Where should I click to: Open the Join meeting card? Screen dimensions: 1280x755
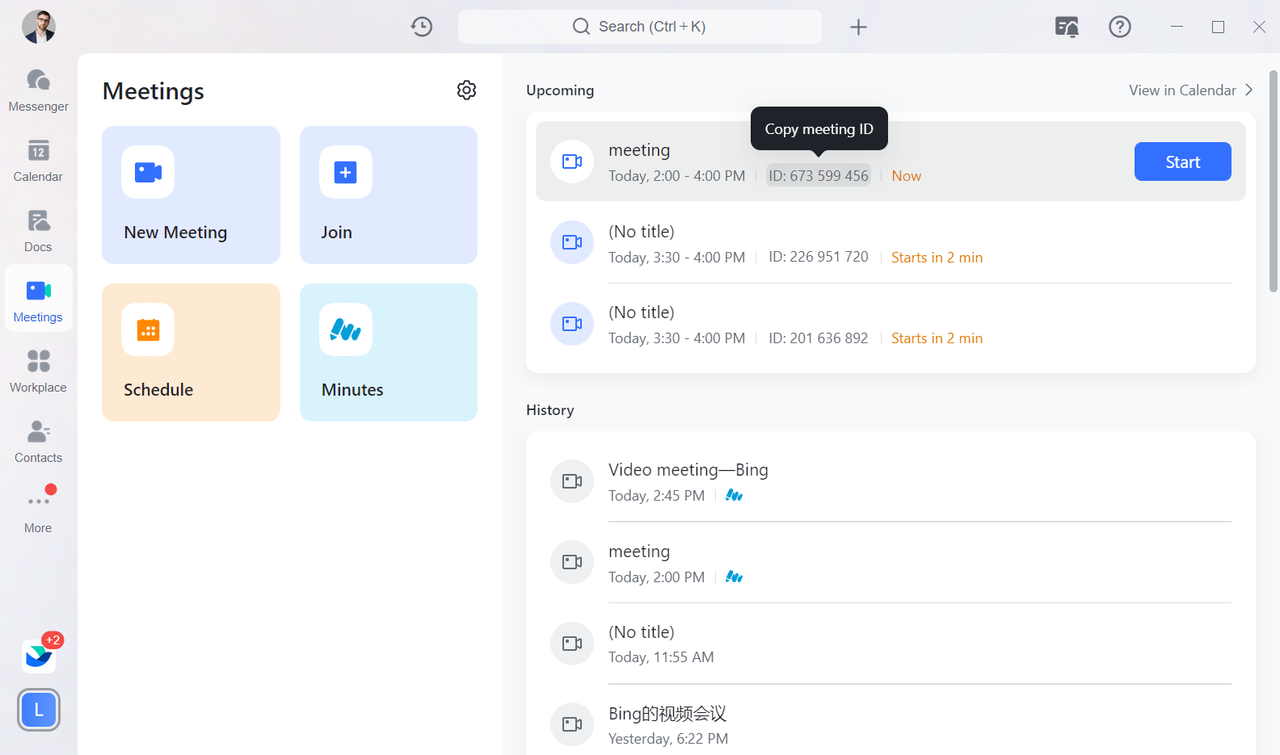(388, 195)
